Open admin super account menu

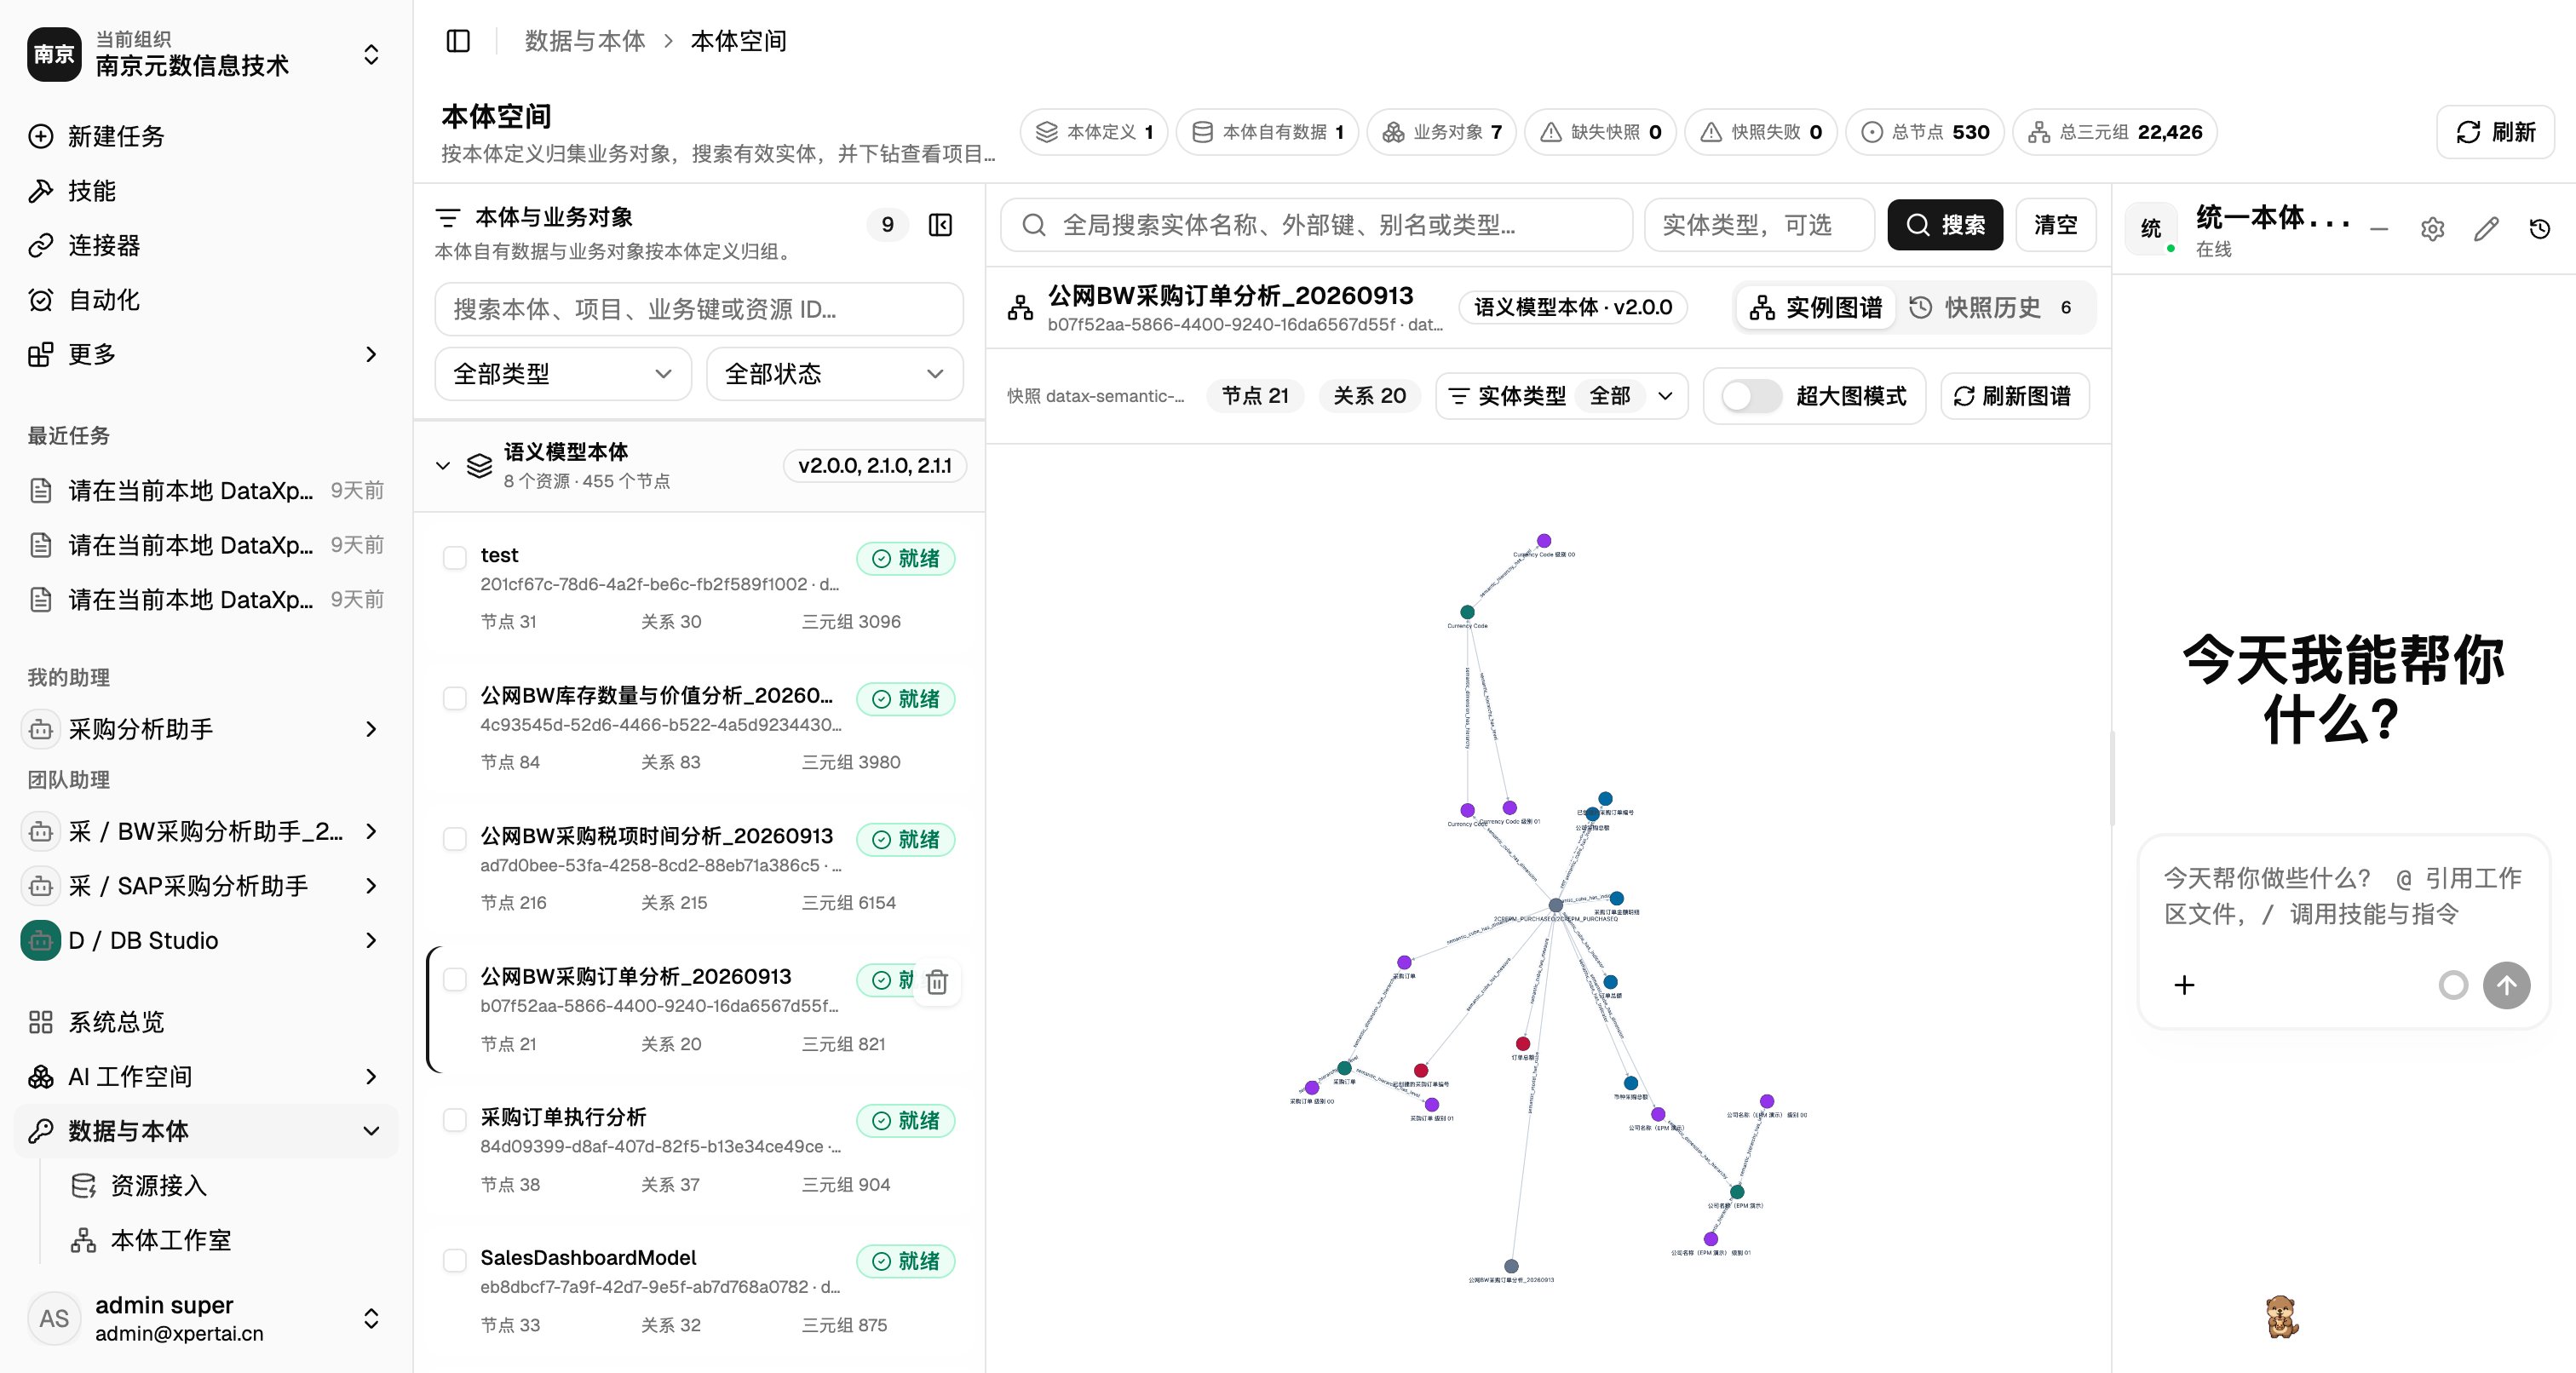[x=206, y=1318]
